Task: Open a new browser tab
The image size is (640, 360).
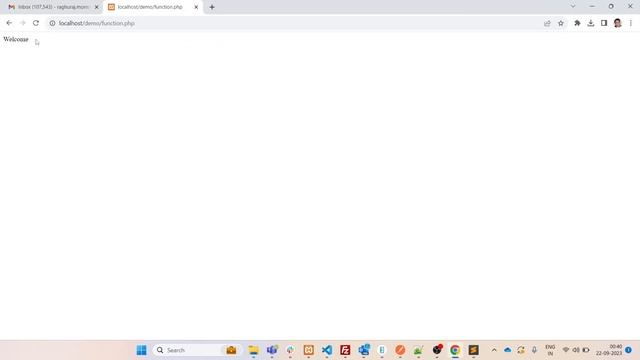Action: 212,7
